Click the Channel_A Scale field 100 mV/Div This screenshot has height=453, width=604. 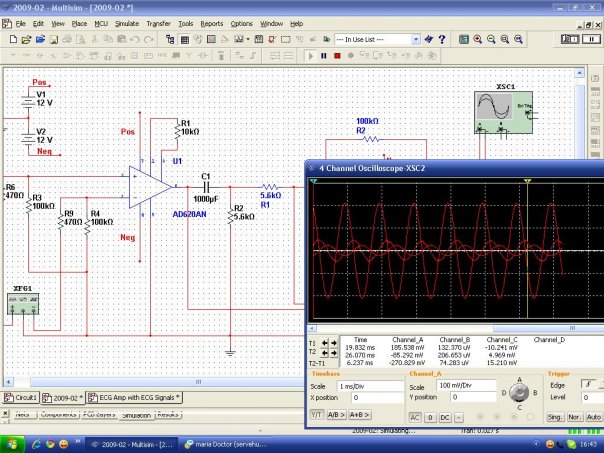click(466, 385)
